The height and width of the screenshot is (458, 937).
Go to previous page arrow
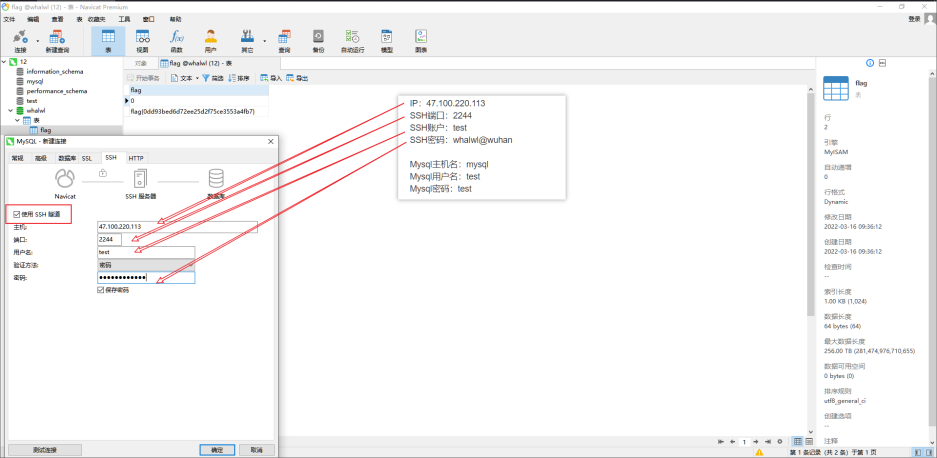pos(732,441)
